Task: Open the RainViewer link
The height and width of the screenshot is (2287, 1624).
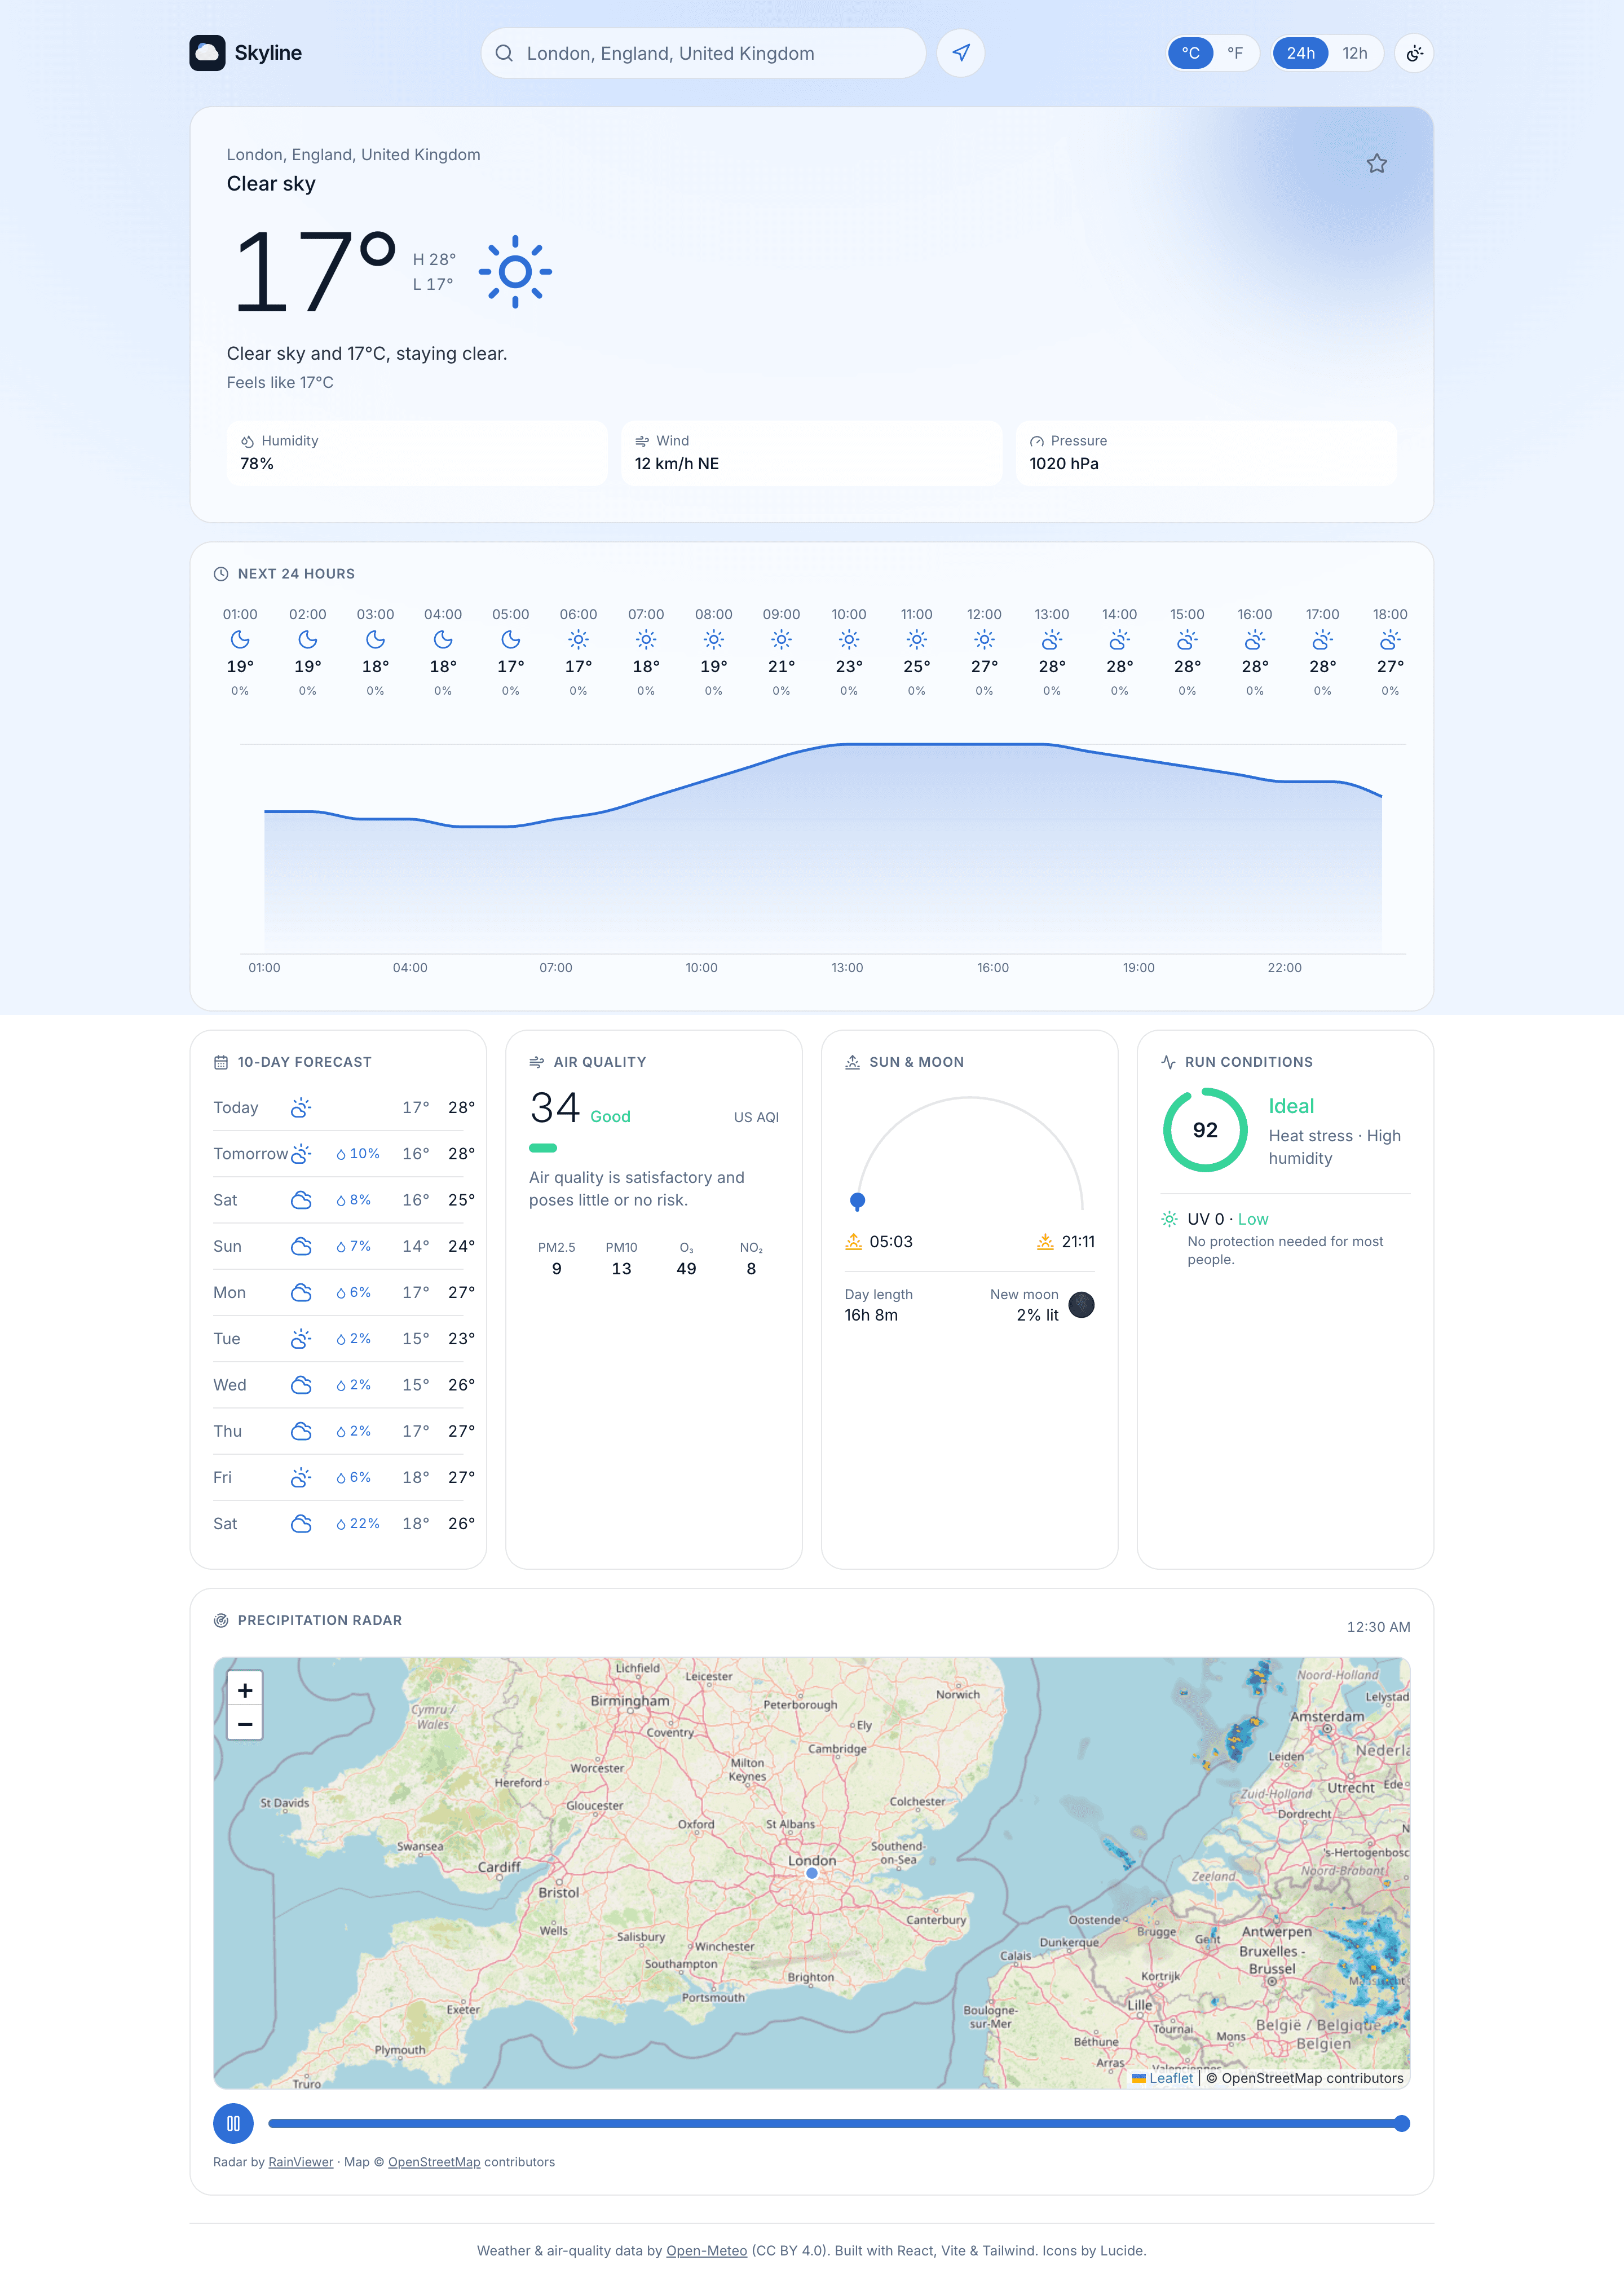Action: tap(301, 2162)
